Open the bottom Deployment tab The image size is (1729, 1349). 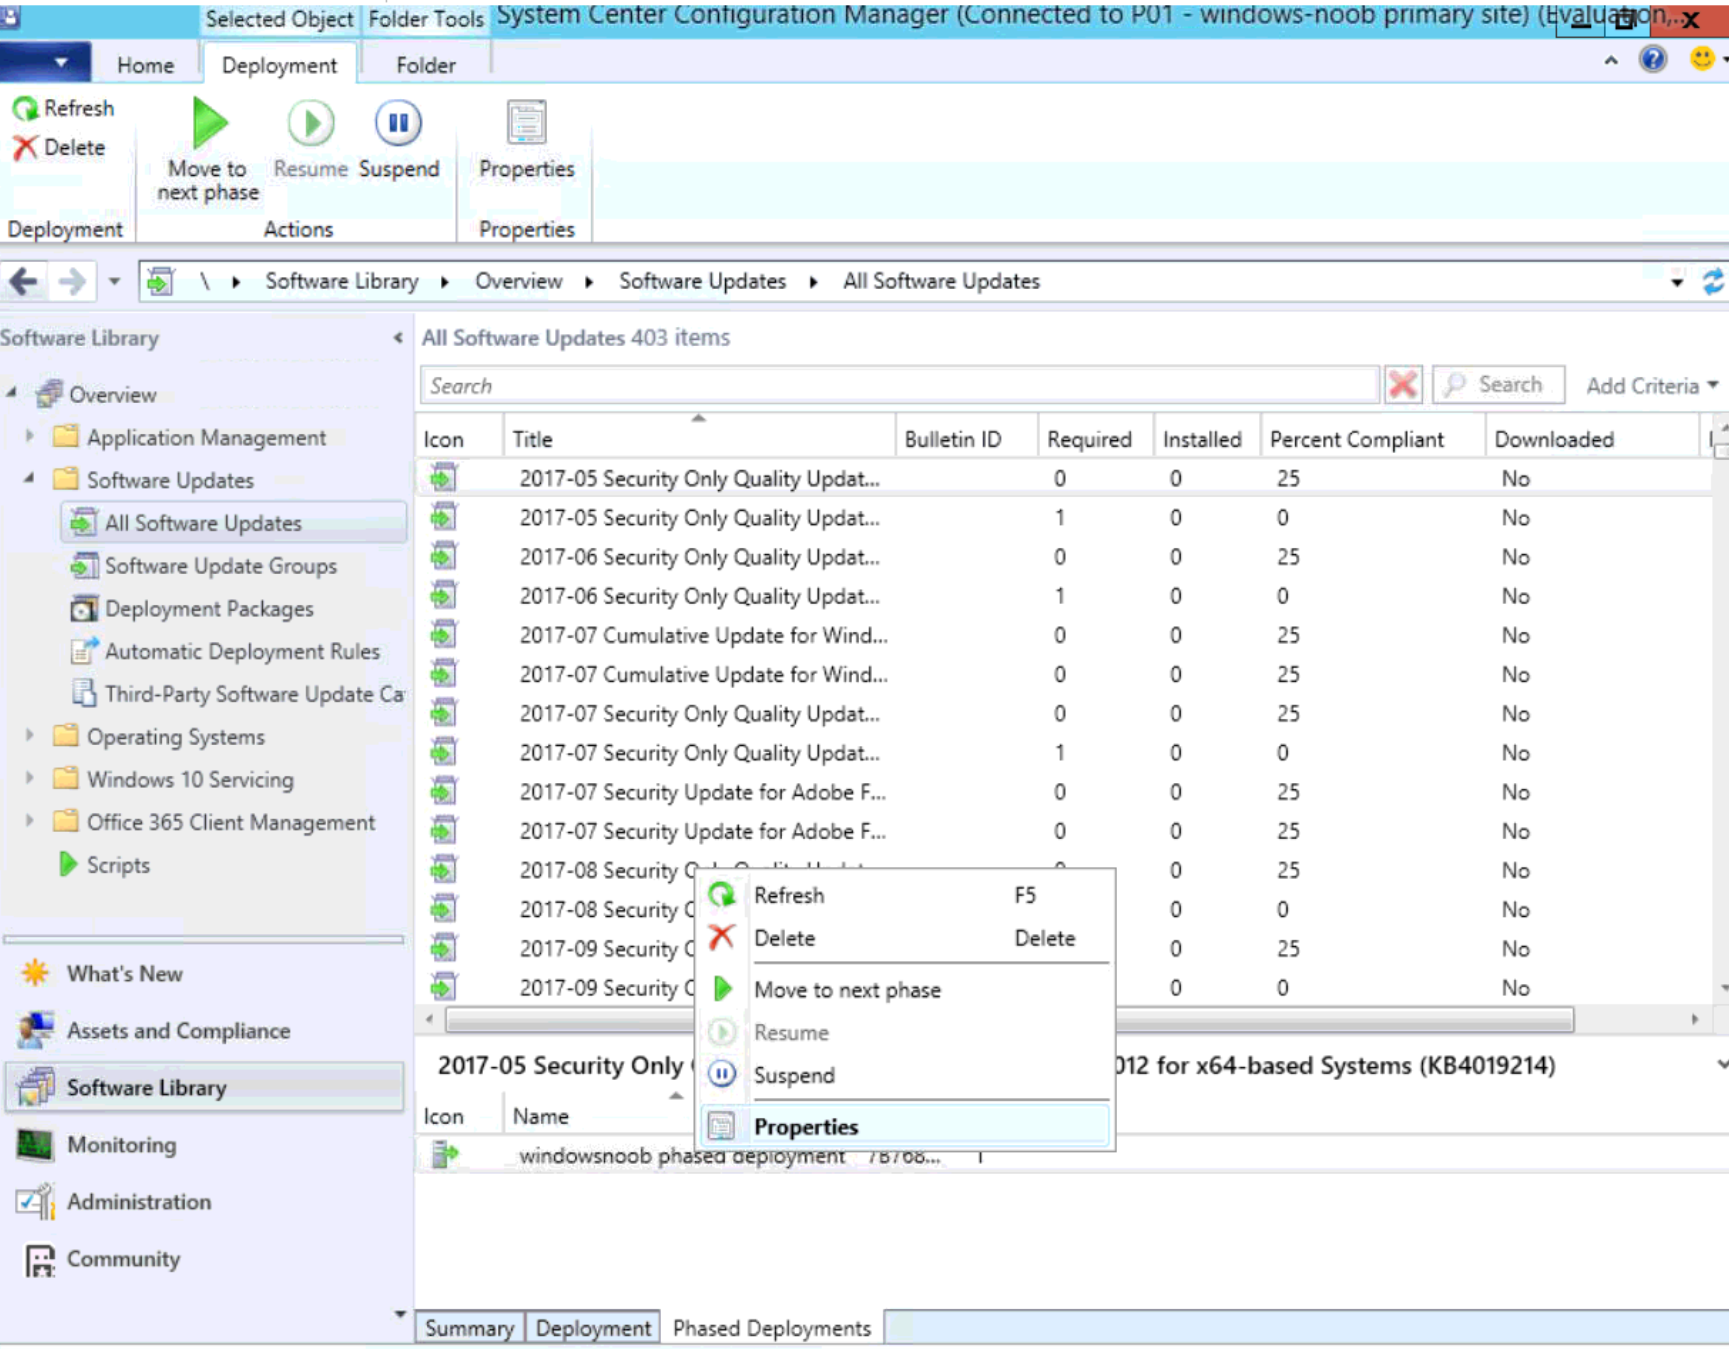point(593,1328)
